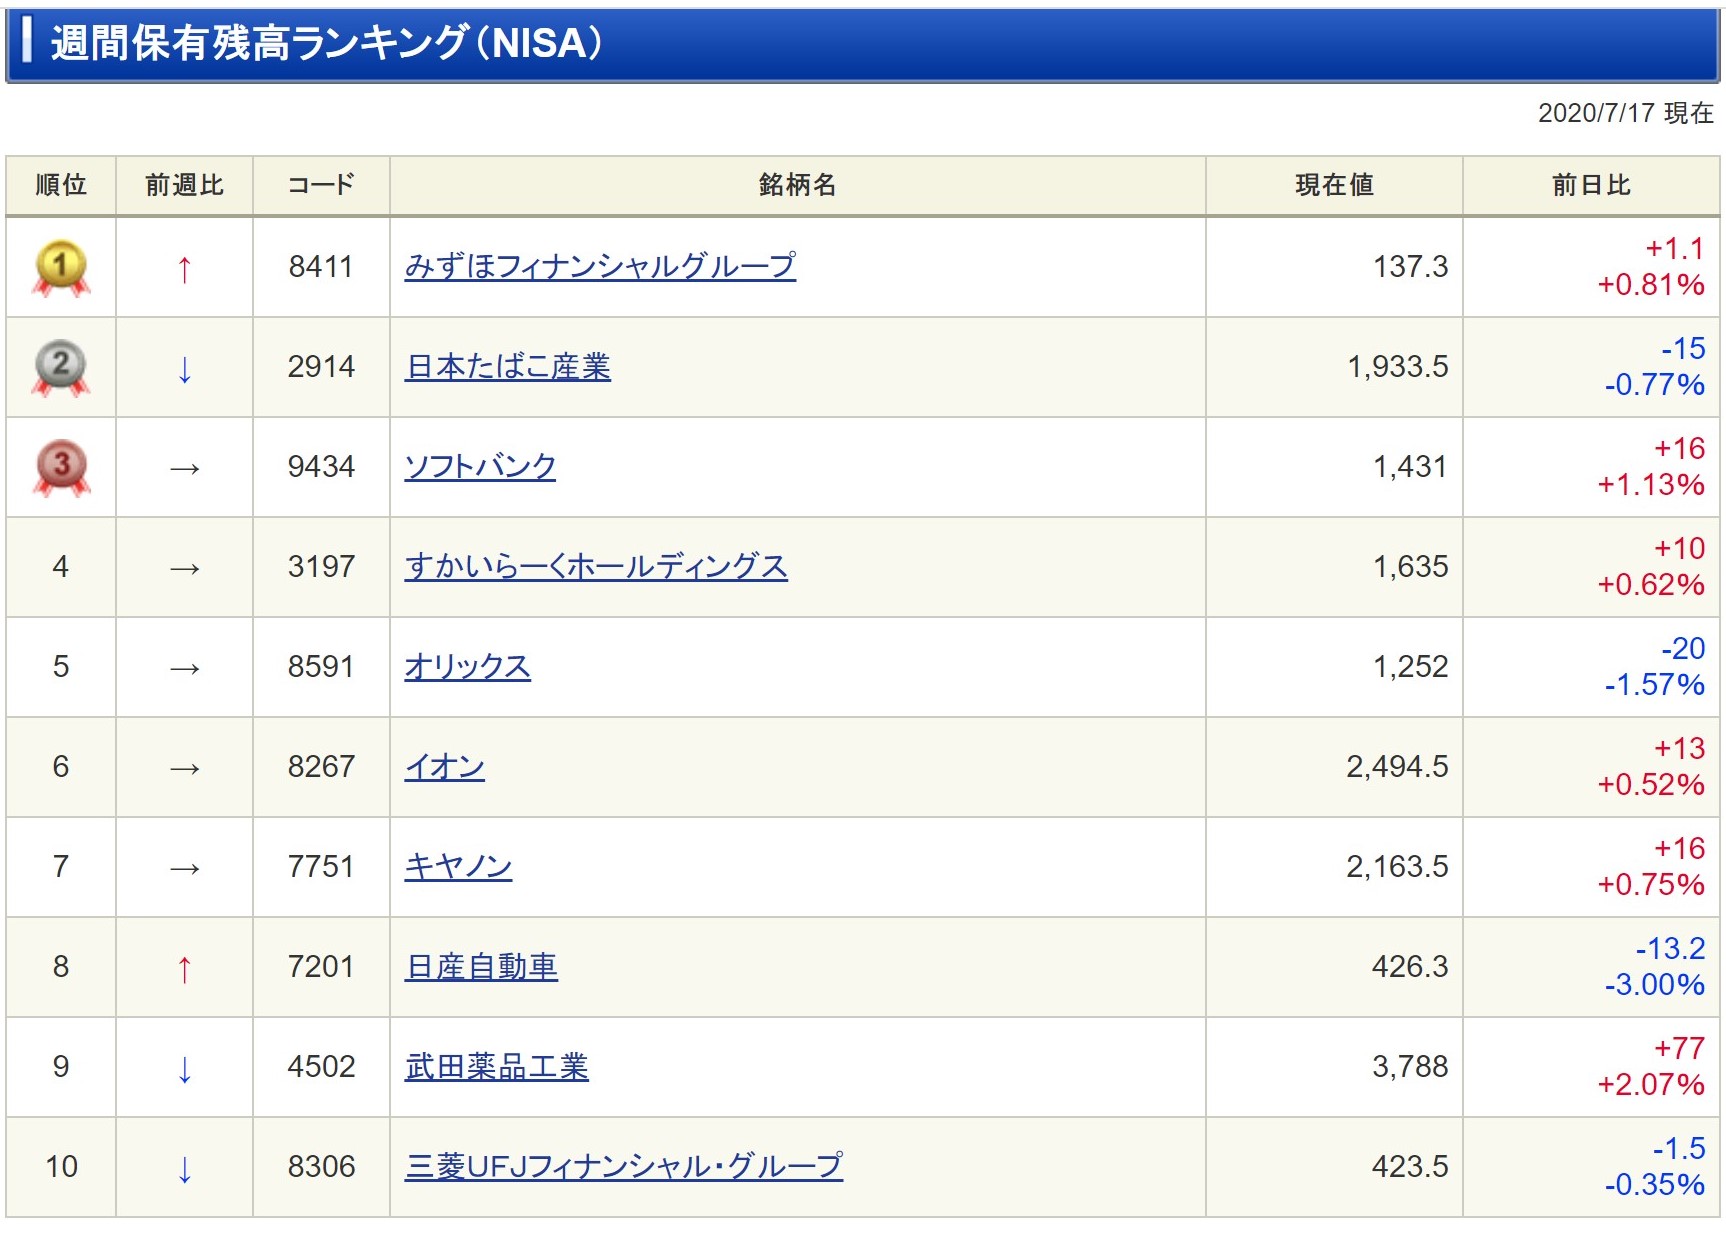
Task: Click current price 137.3
Action: coord(1410,267)
